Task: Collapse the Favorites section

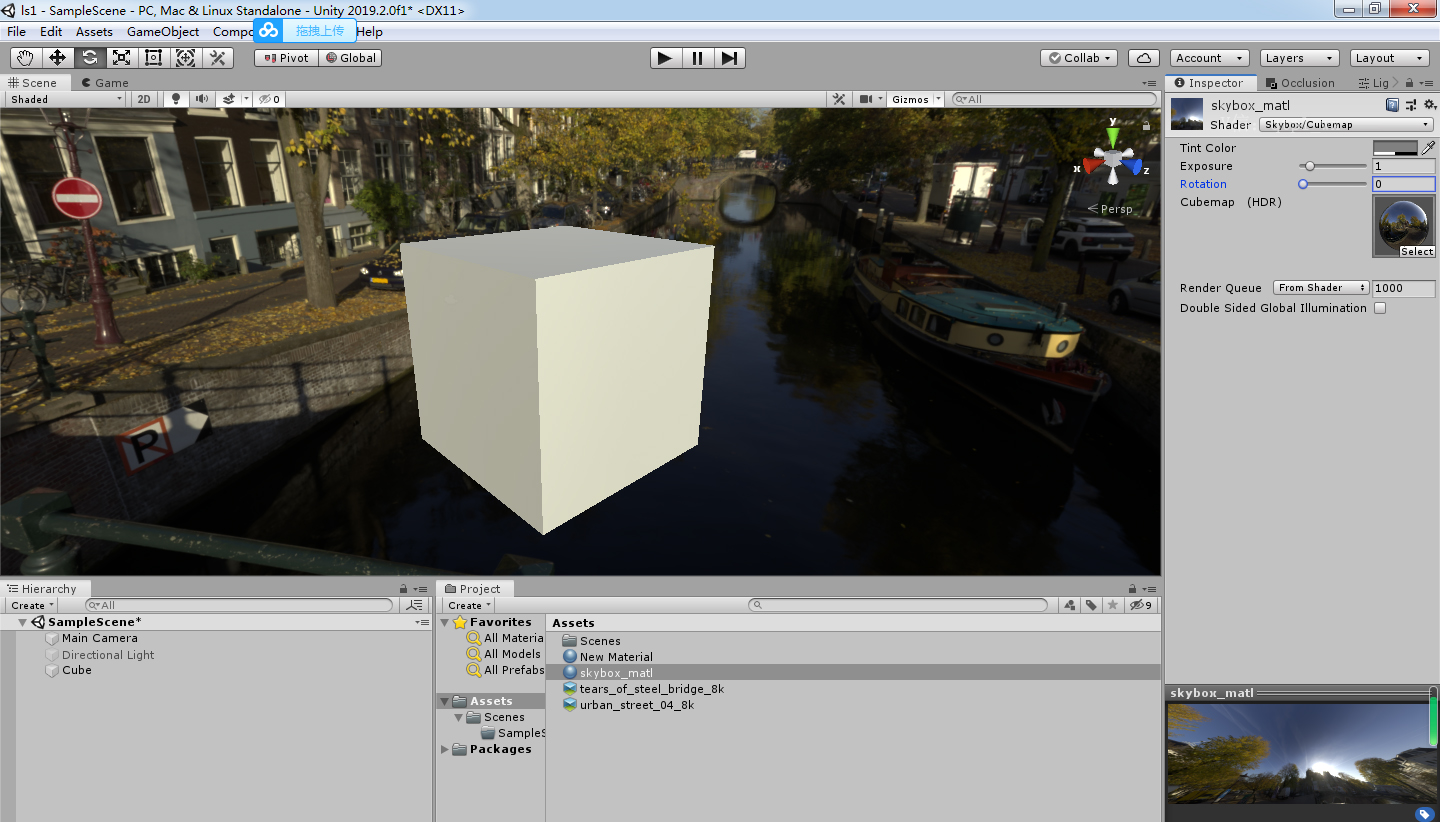Action: 445,622
